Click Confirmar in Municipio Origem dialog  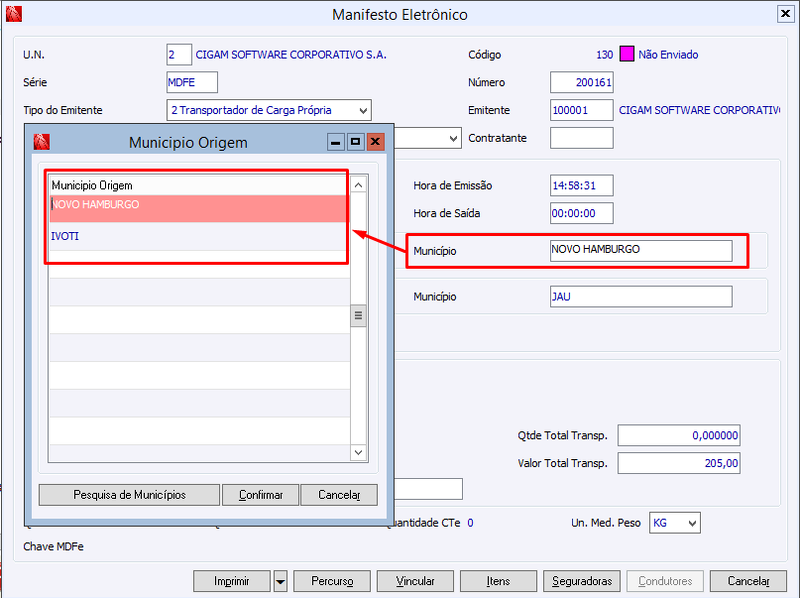pyautogui.click(x=261, y=495)
